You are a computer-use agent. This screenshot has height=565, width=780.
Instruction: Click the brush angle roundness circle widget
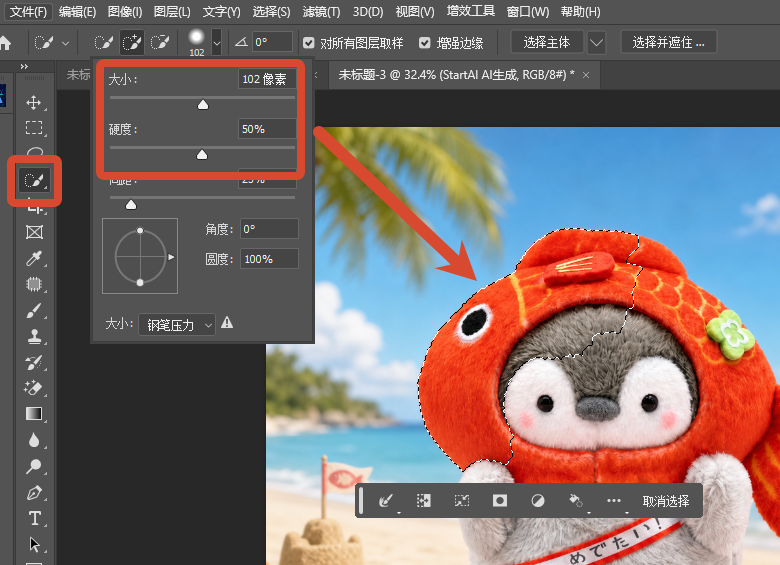pyautogui.click(x=140, y=256)
